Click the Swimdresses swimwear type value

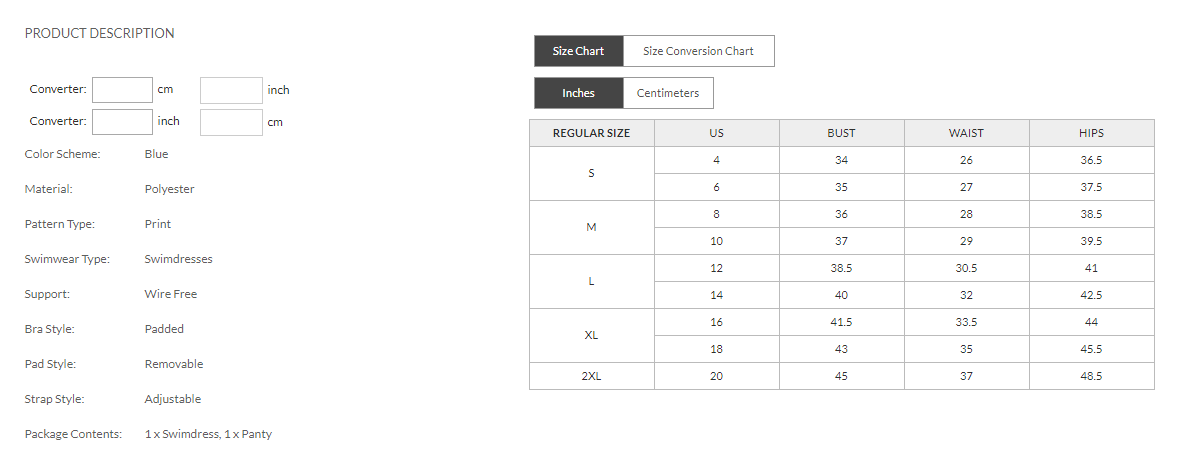178,259
